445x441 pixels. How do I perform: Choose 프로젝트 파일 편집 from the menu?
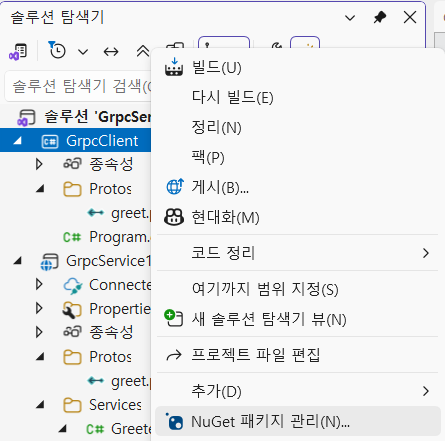(297, 355)
